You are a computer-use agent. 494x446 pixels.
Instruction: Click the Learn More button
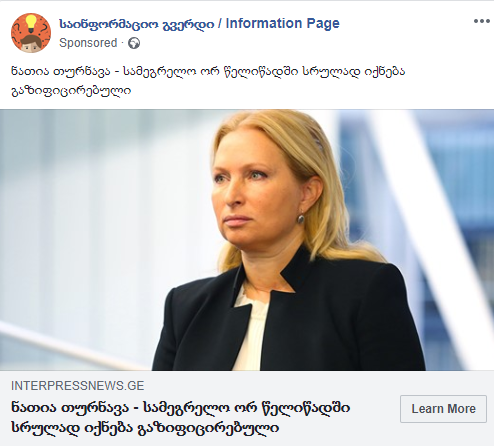tap(443, 409)
